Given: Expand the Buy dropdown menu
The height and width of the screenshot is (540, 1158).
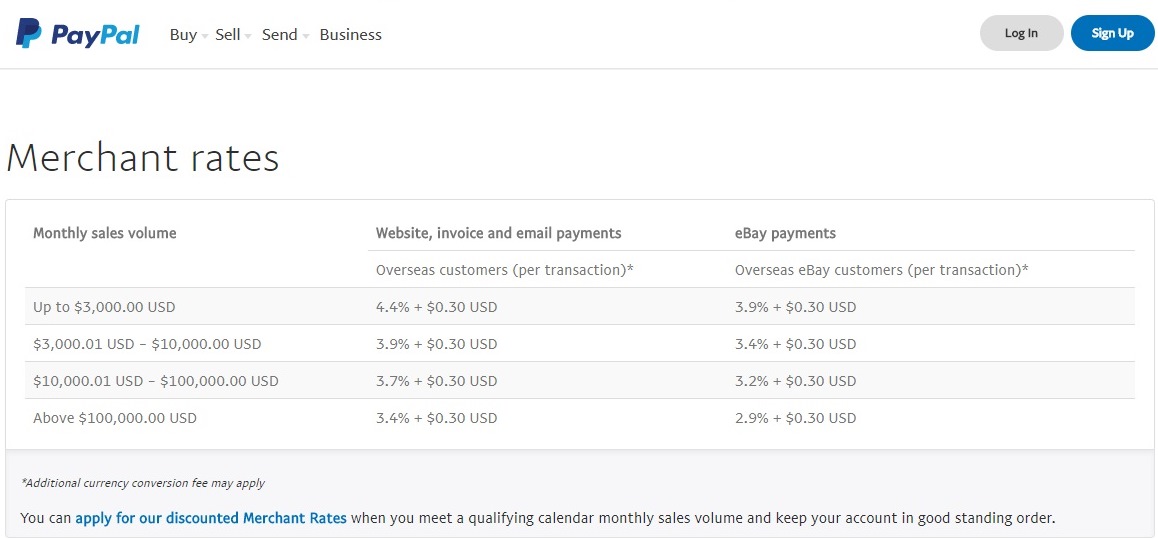Looking at the screenshot, I should tap(187, 35).
